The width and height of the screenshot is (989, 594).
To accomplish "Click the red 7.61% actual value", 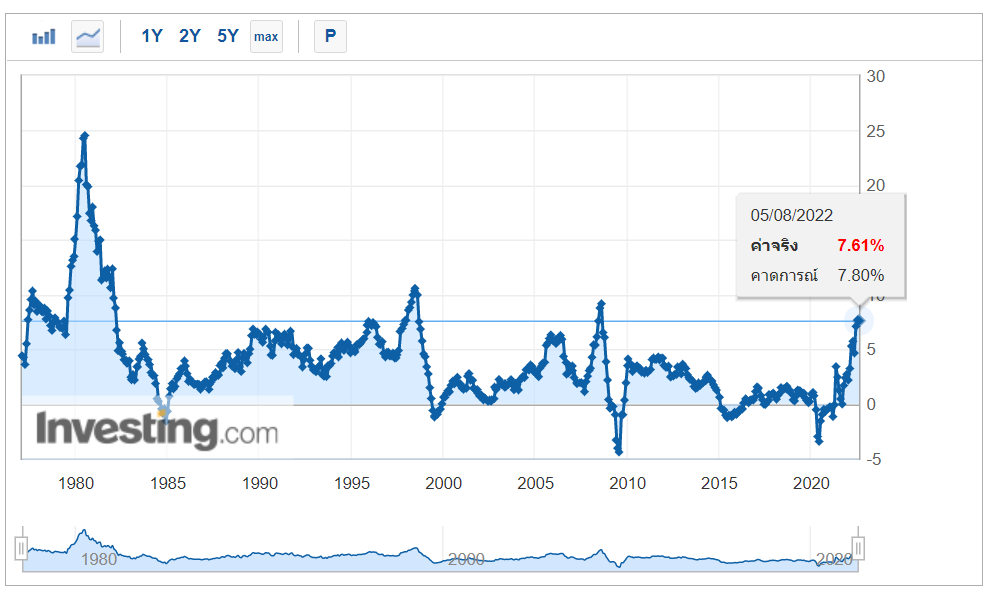I will (x=860, y=245).
